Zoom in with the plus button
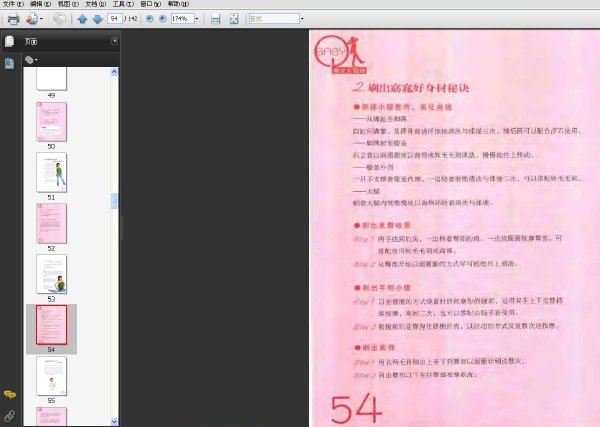The image size is (600, 427). tap(163, 18)
